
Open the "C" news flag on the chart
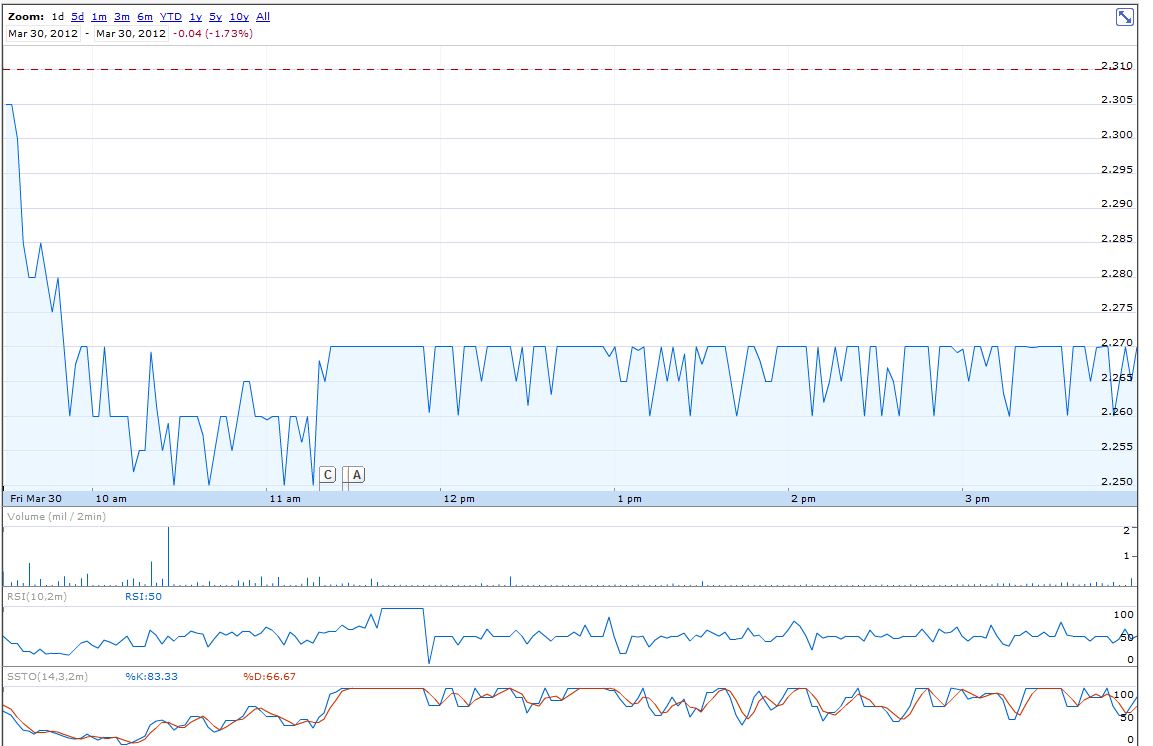327,474
